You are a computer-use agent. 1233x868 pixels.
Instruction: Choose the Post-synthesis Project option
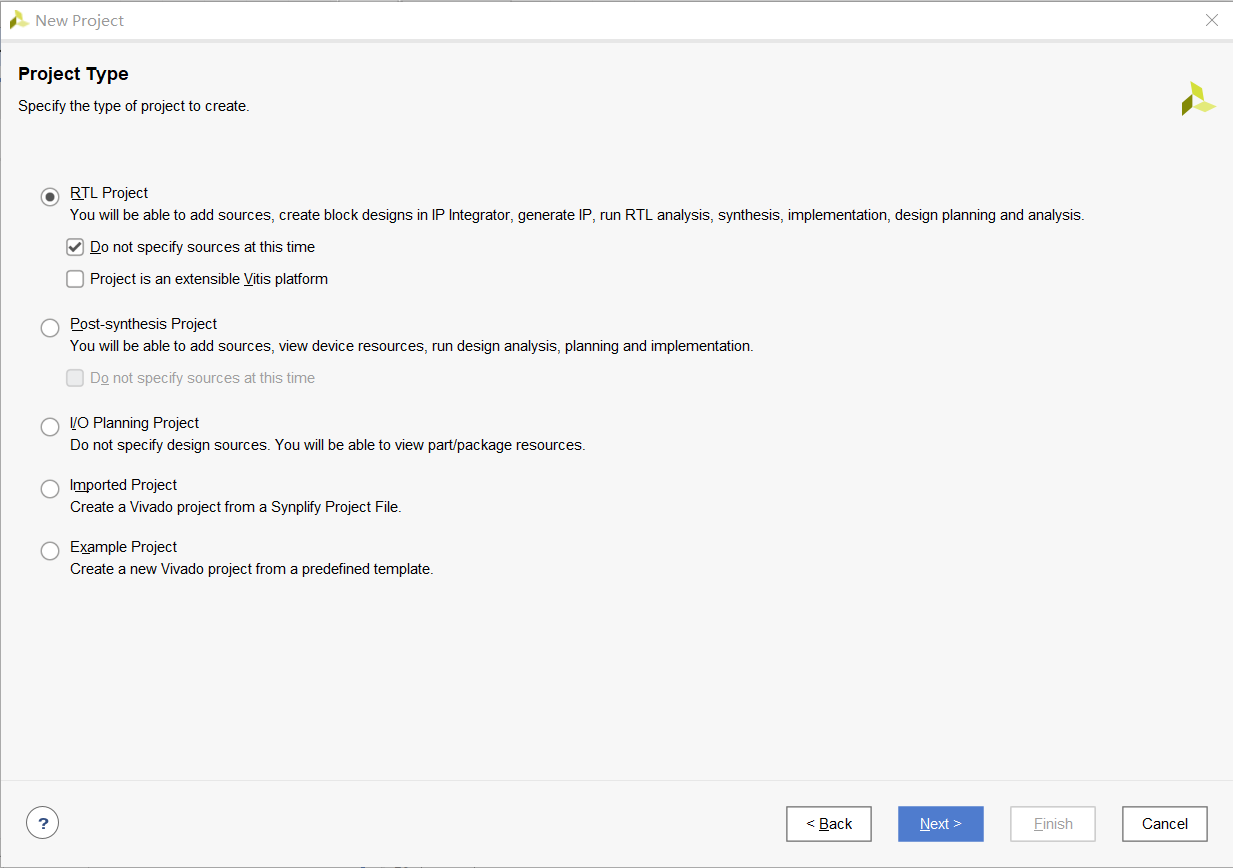pos(50,328)
